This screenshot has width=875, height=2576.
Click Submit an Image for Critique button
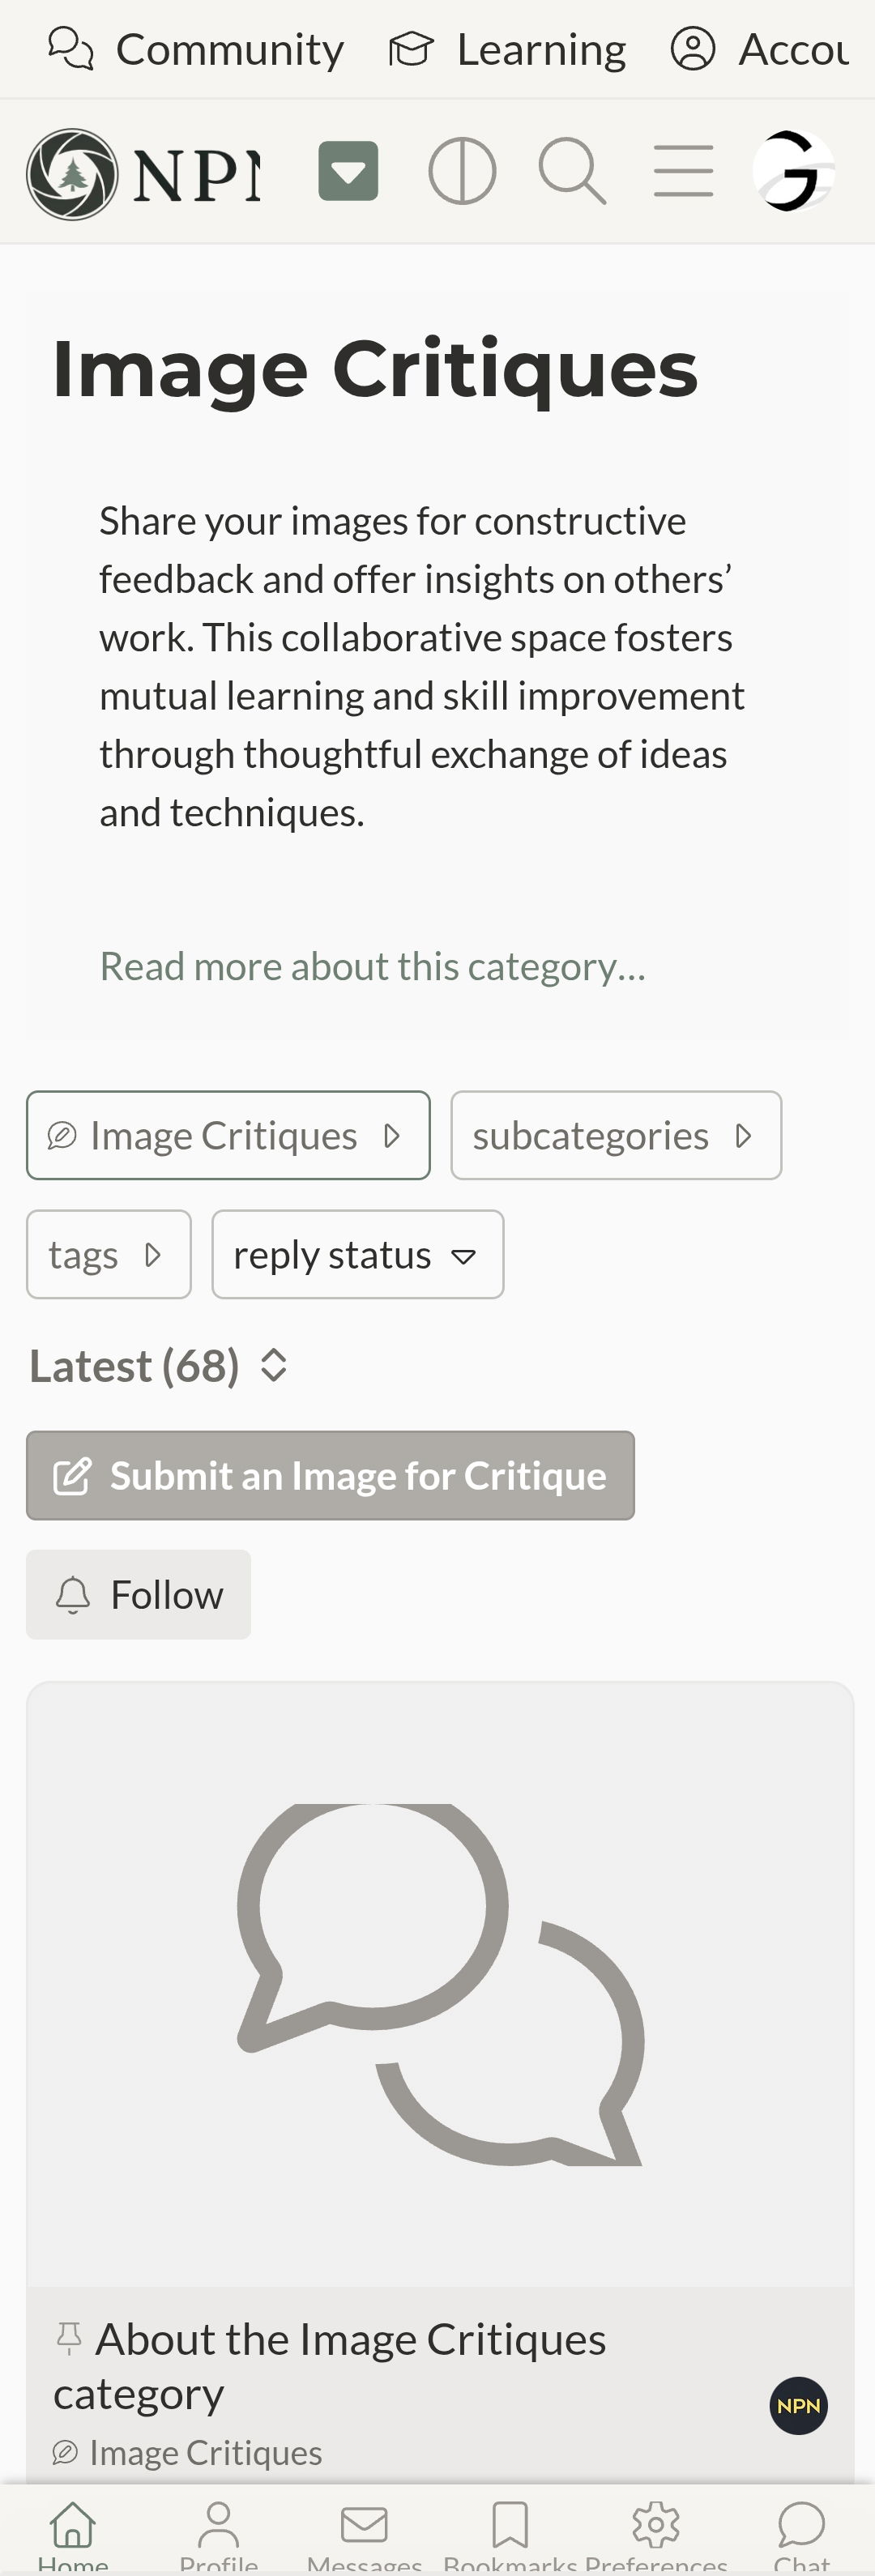pos(330,1475)
